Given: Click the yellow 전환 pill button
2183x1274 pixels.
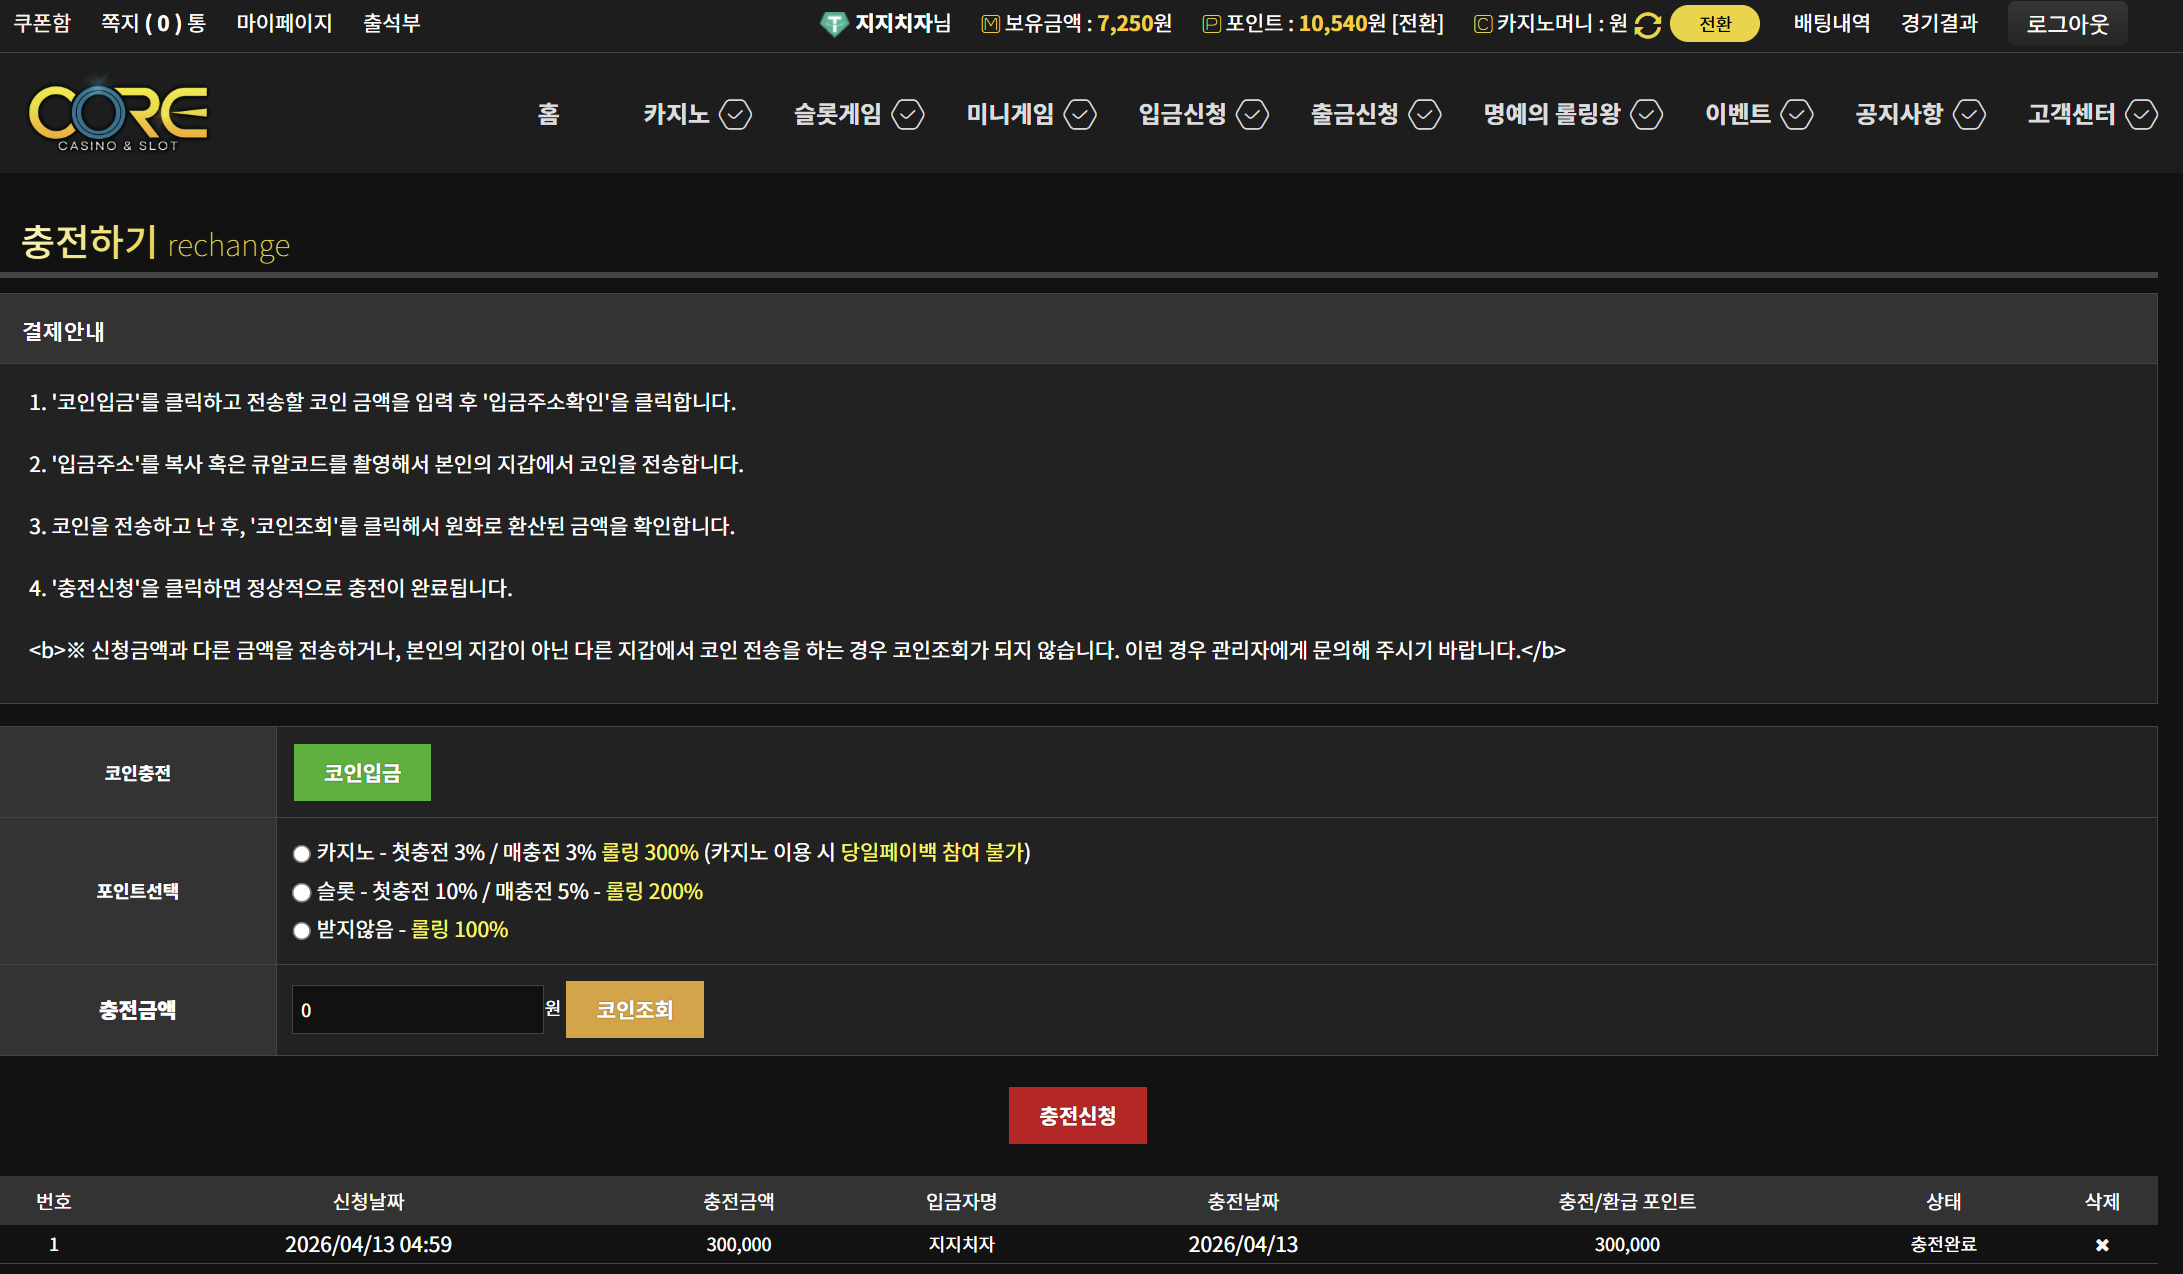Looking at the screenshot, I should 1714,24.
